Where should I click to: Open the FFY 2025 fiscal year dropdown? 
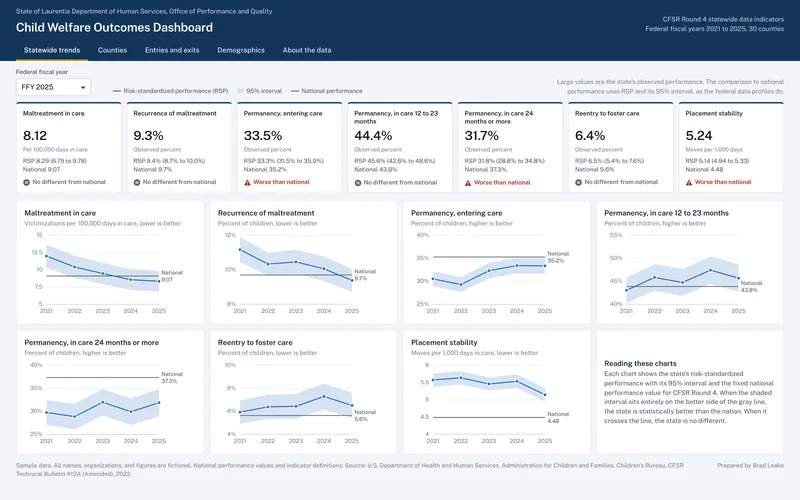click(53, 87)
